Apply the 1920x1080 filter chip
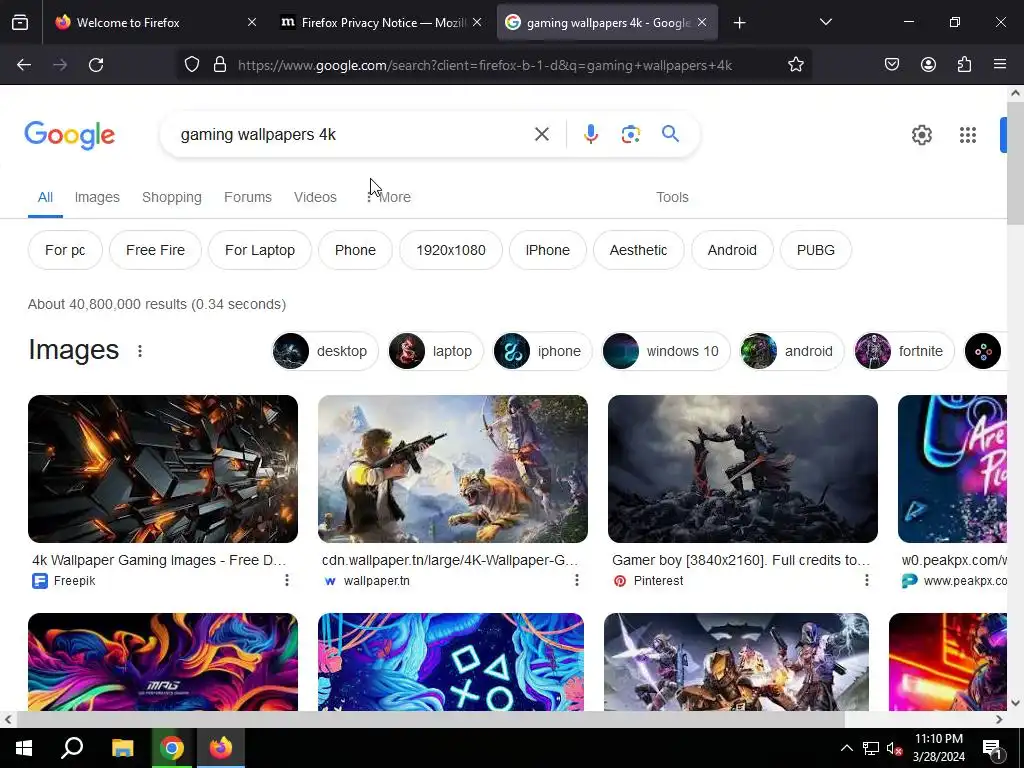The width and height of the screenshot is (1024, 768). [x=451, y=250]
